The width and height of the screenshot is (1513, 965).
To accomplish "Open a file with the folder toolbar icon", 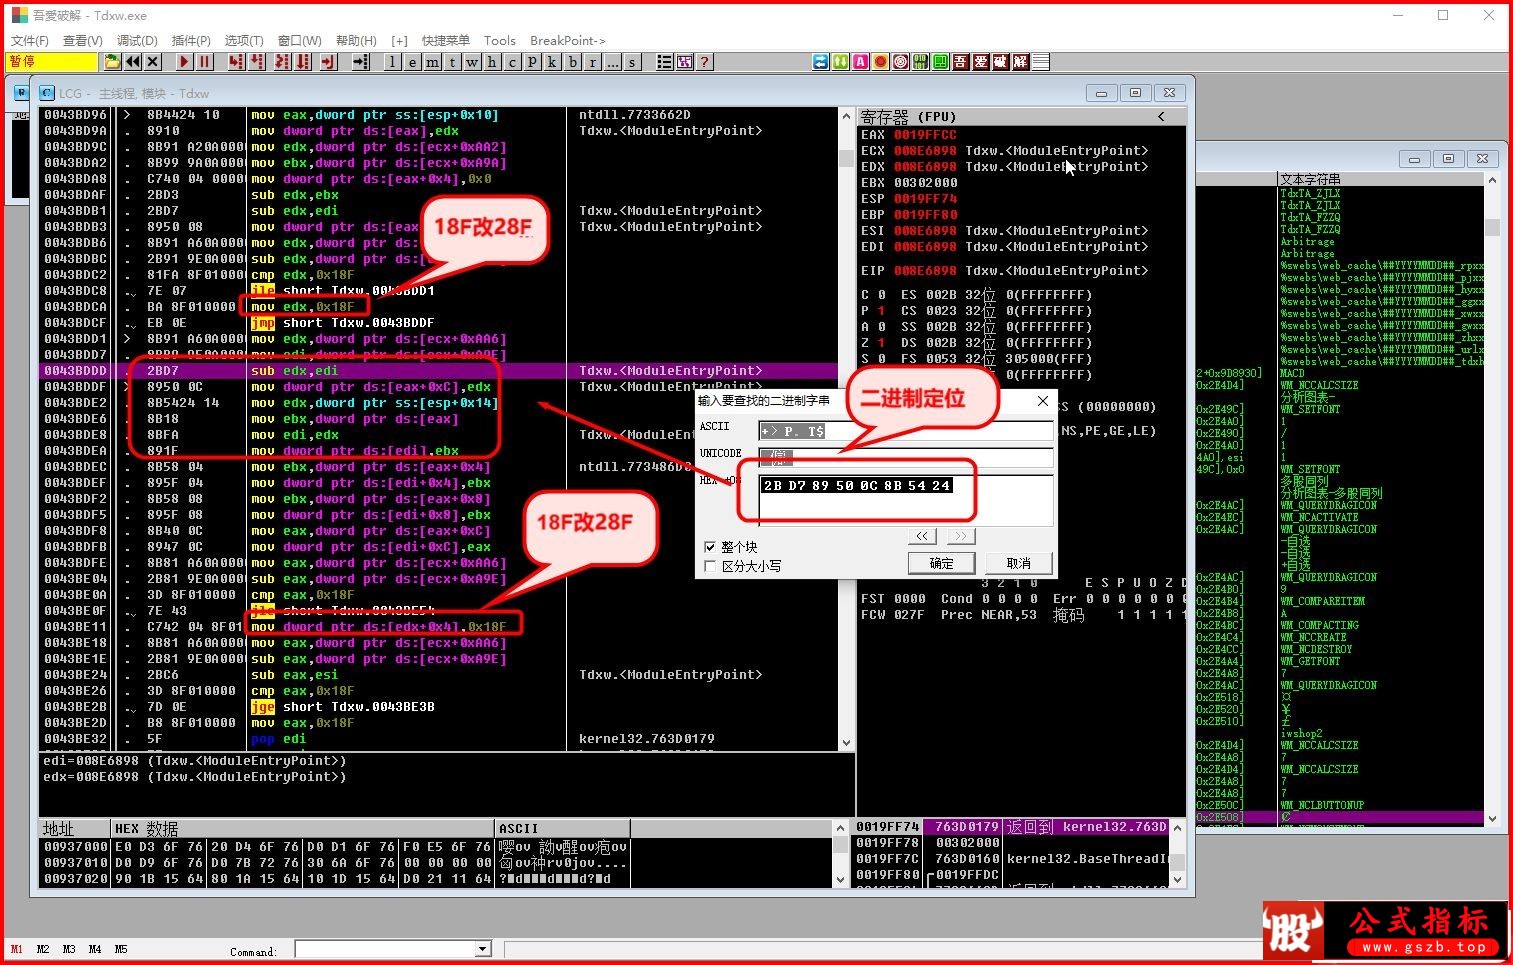I will 112,62.
